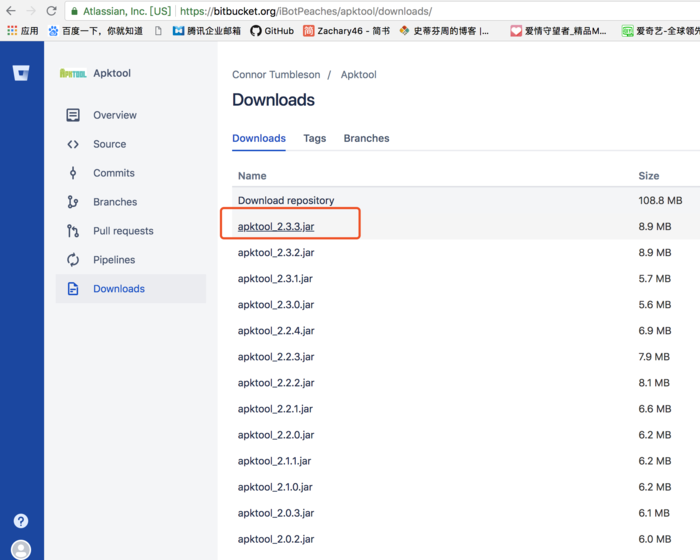Click the Overview sidebar icon
Image resolution: width=700 pixels, height=560 pixels.
(73, 115)
